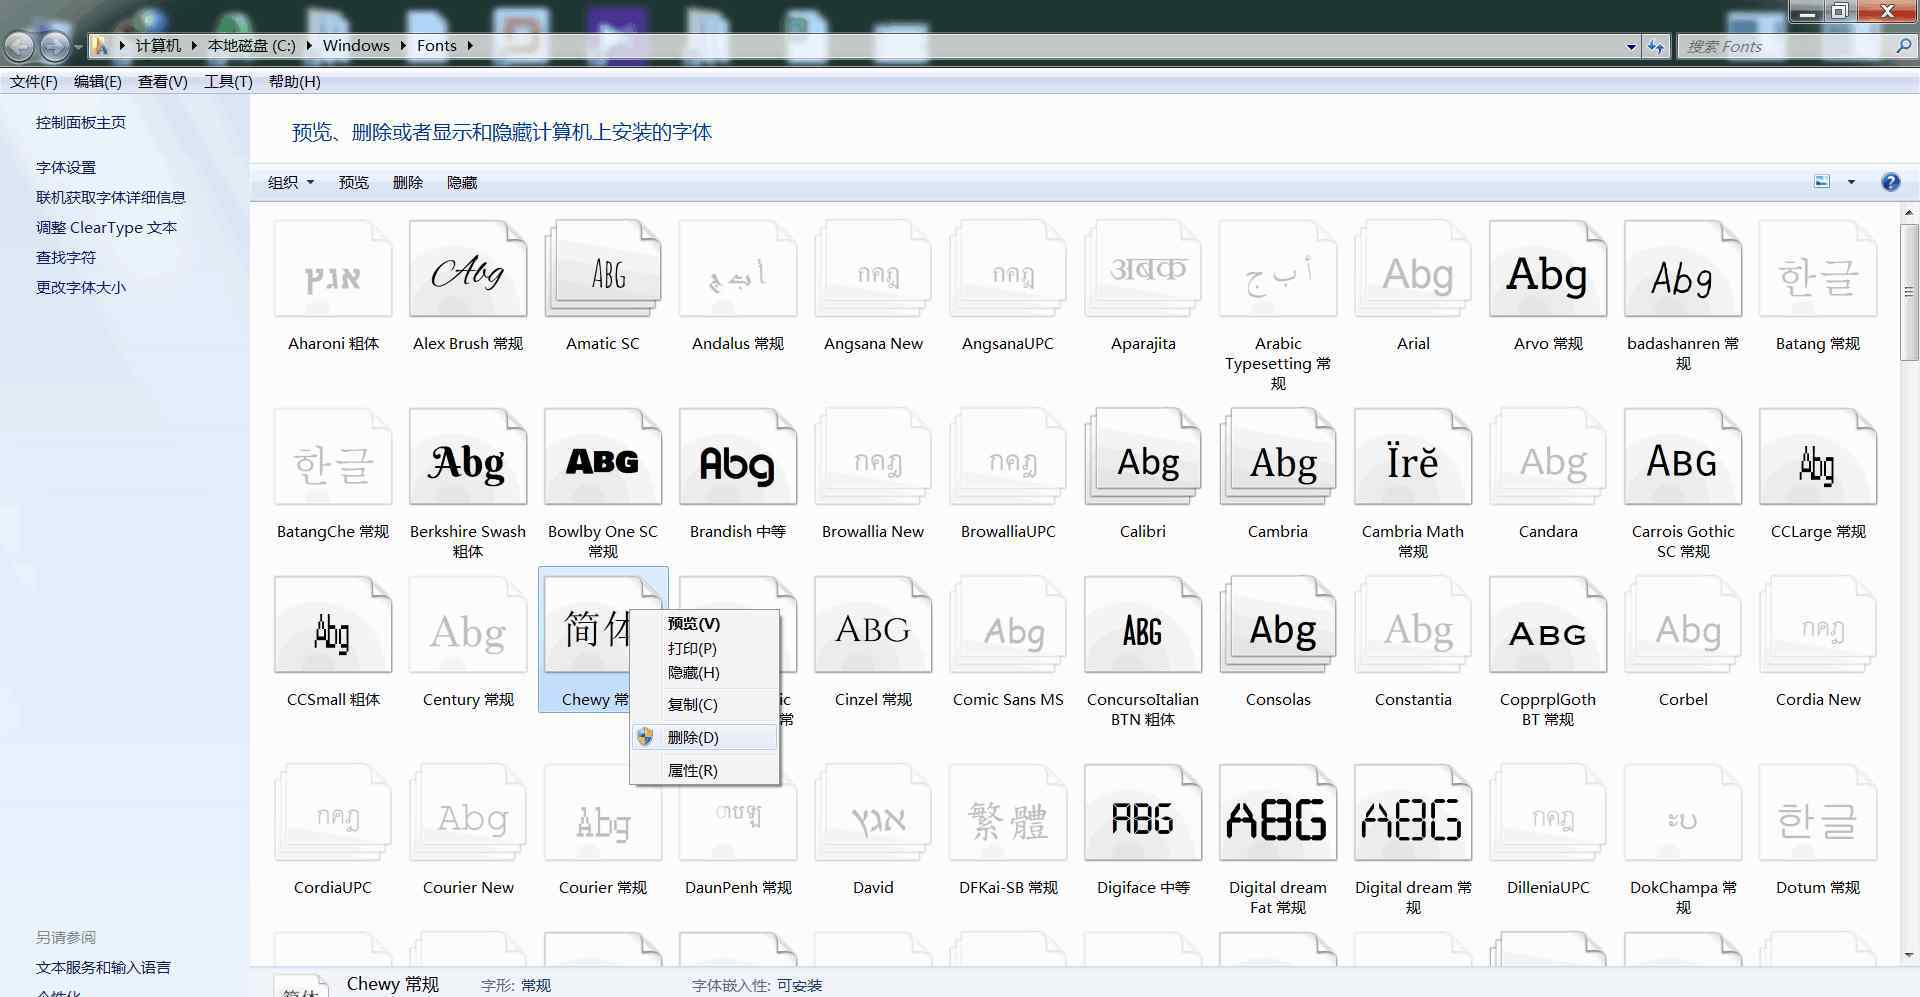Choose 复制(C) in the context menu
Viewport: 1920px width, 997px height.
(705, 704)
